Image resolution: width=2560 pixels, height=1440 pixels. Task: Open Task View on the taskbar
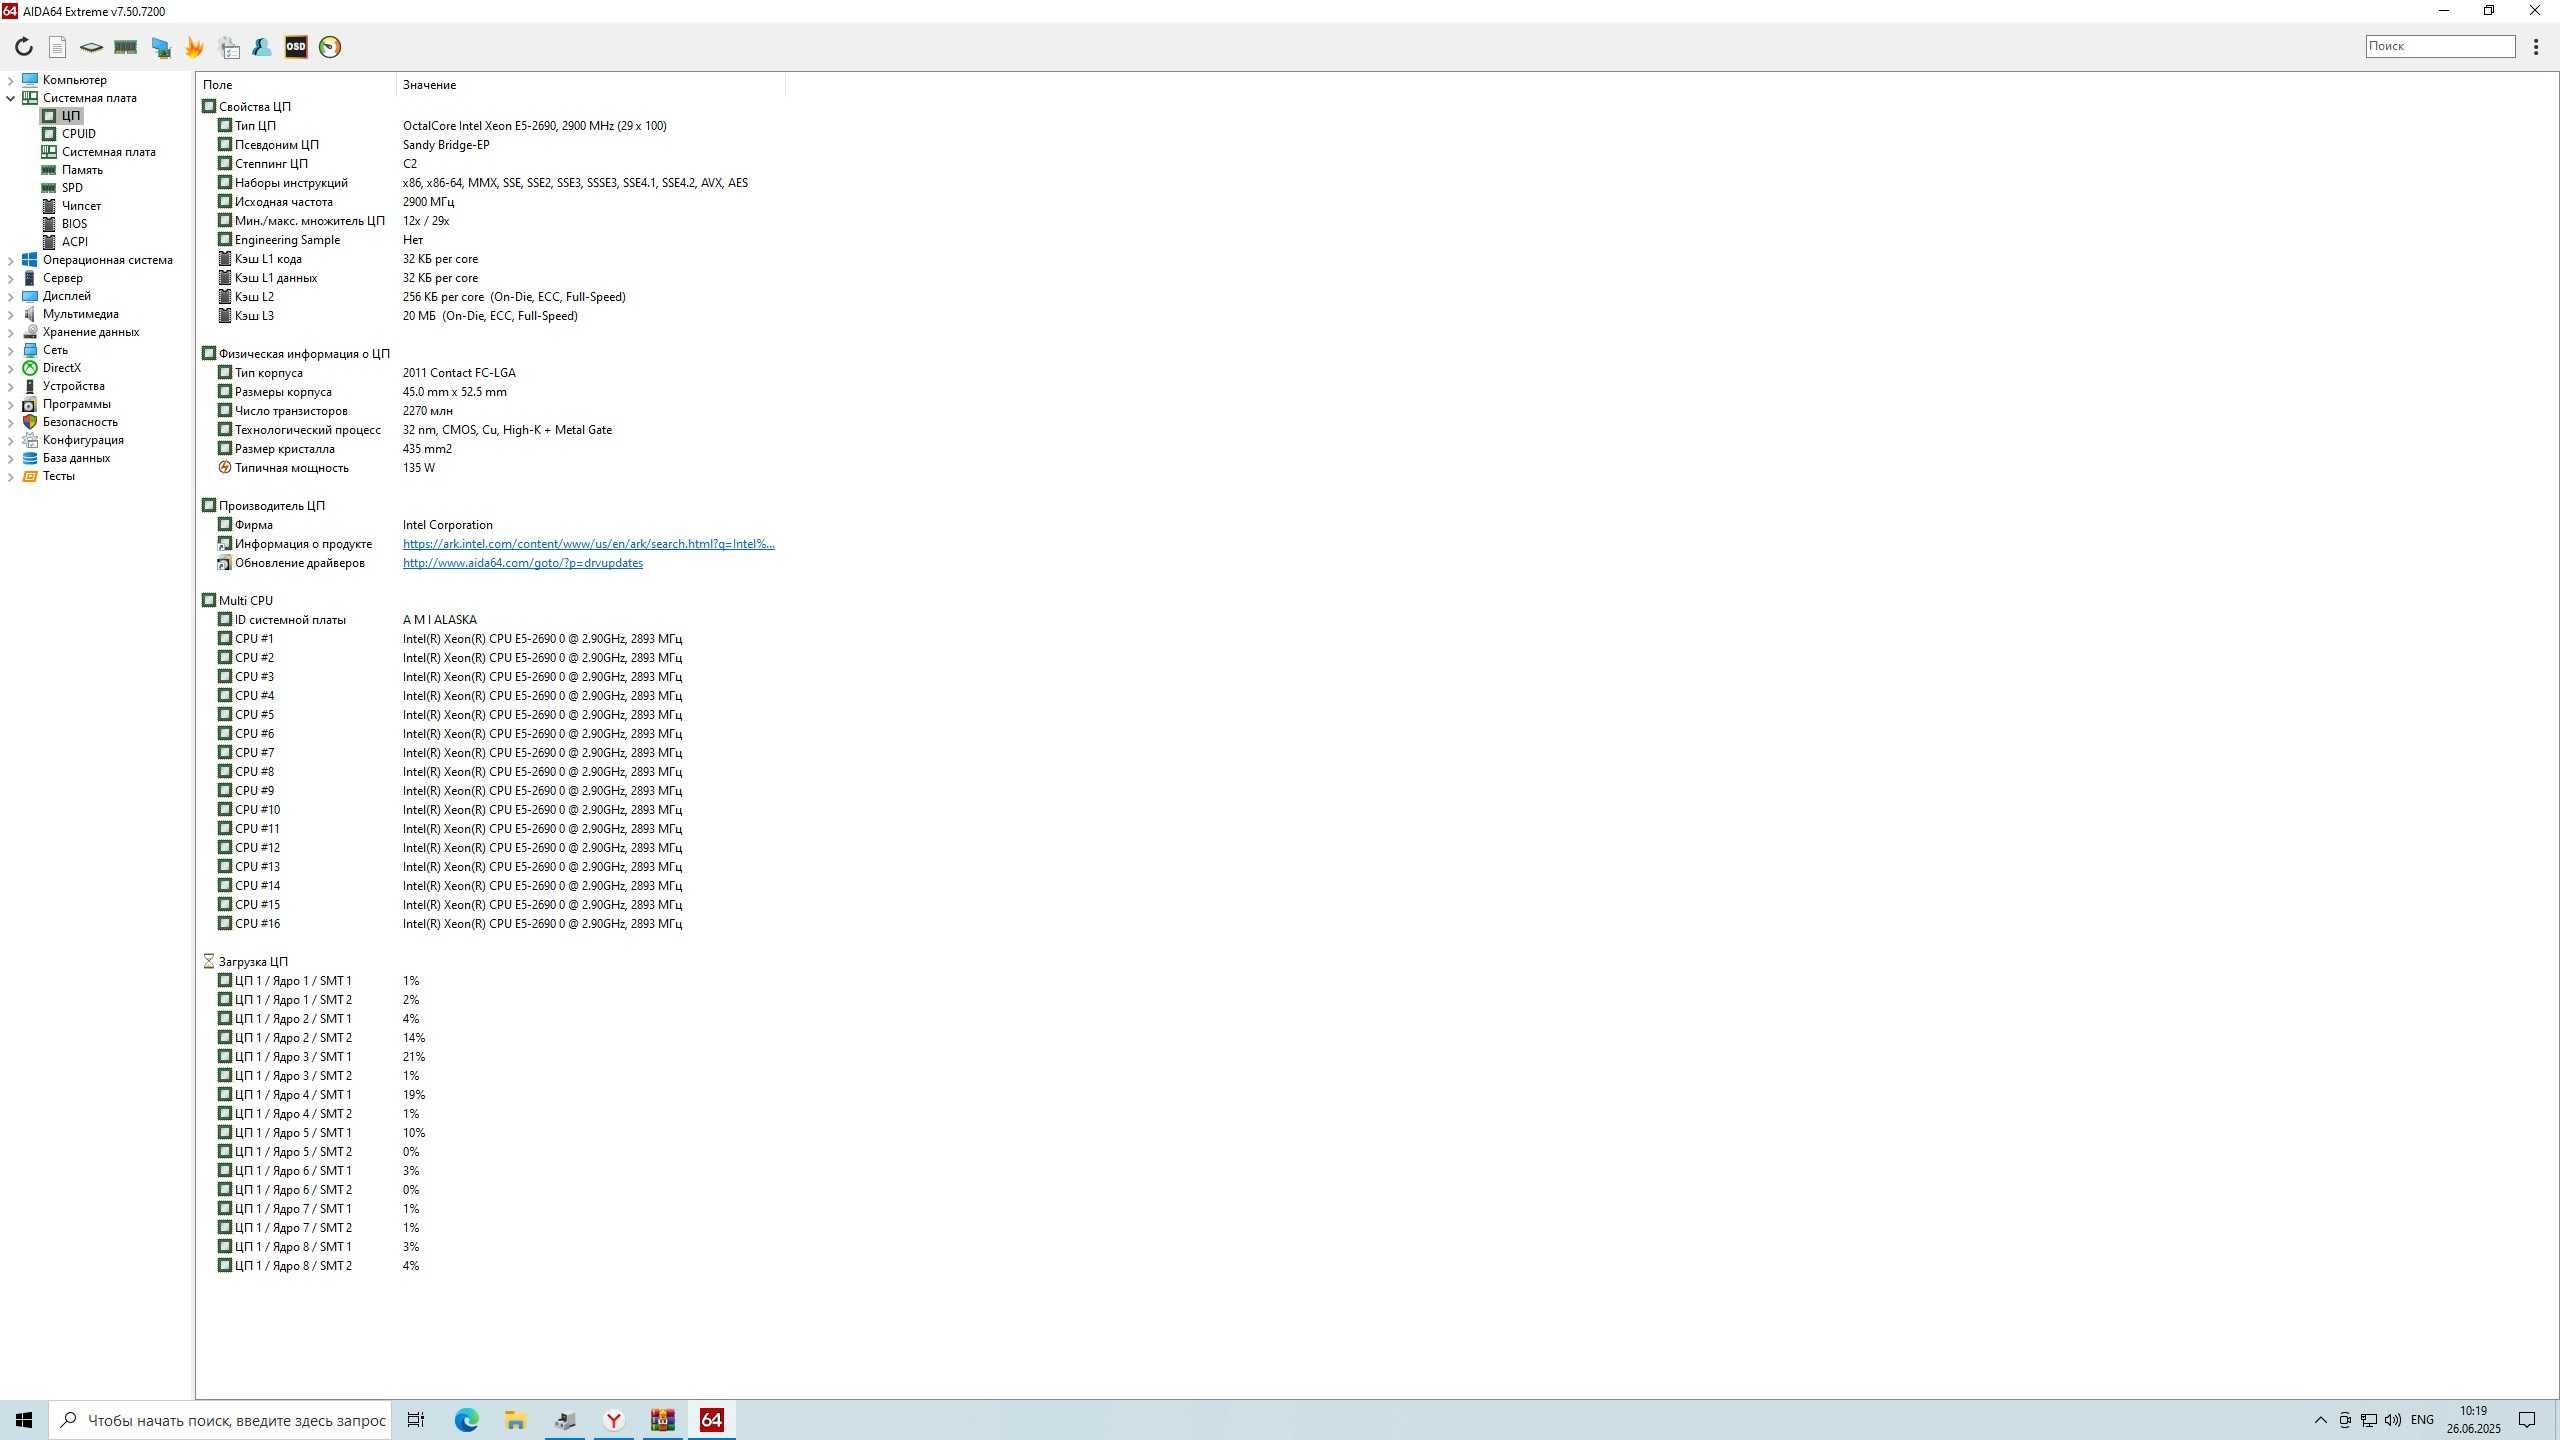tap(416, 1420)
